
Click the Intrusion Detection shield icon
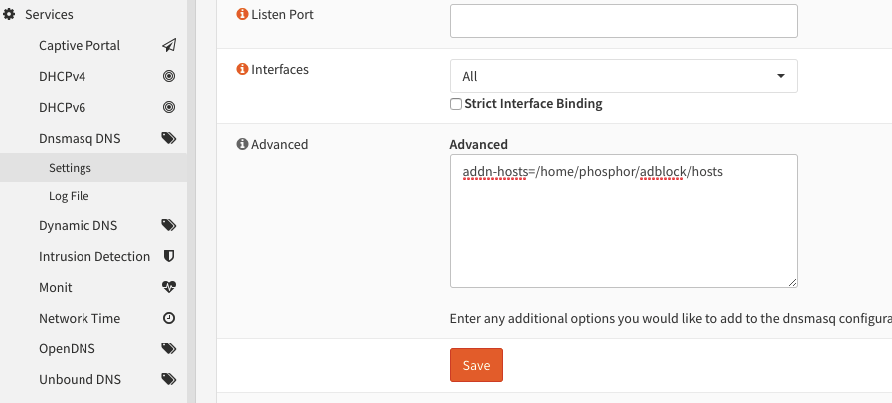(169, 256)
